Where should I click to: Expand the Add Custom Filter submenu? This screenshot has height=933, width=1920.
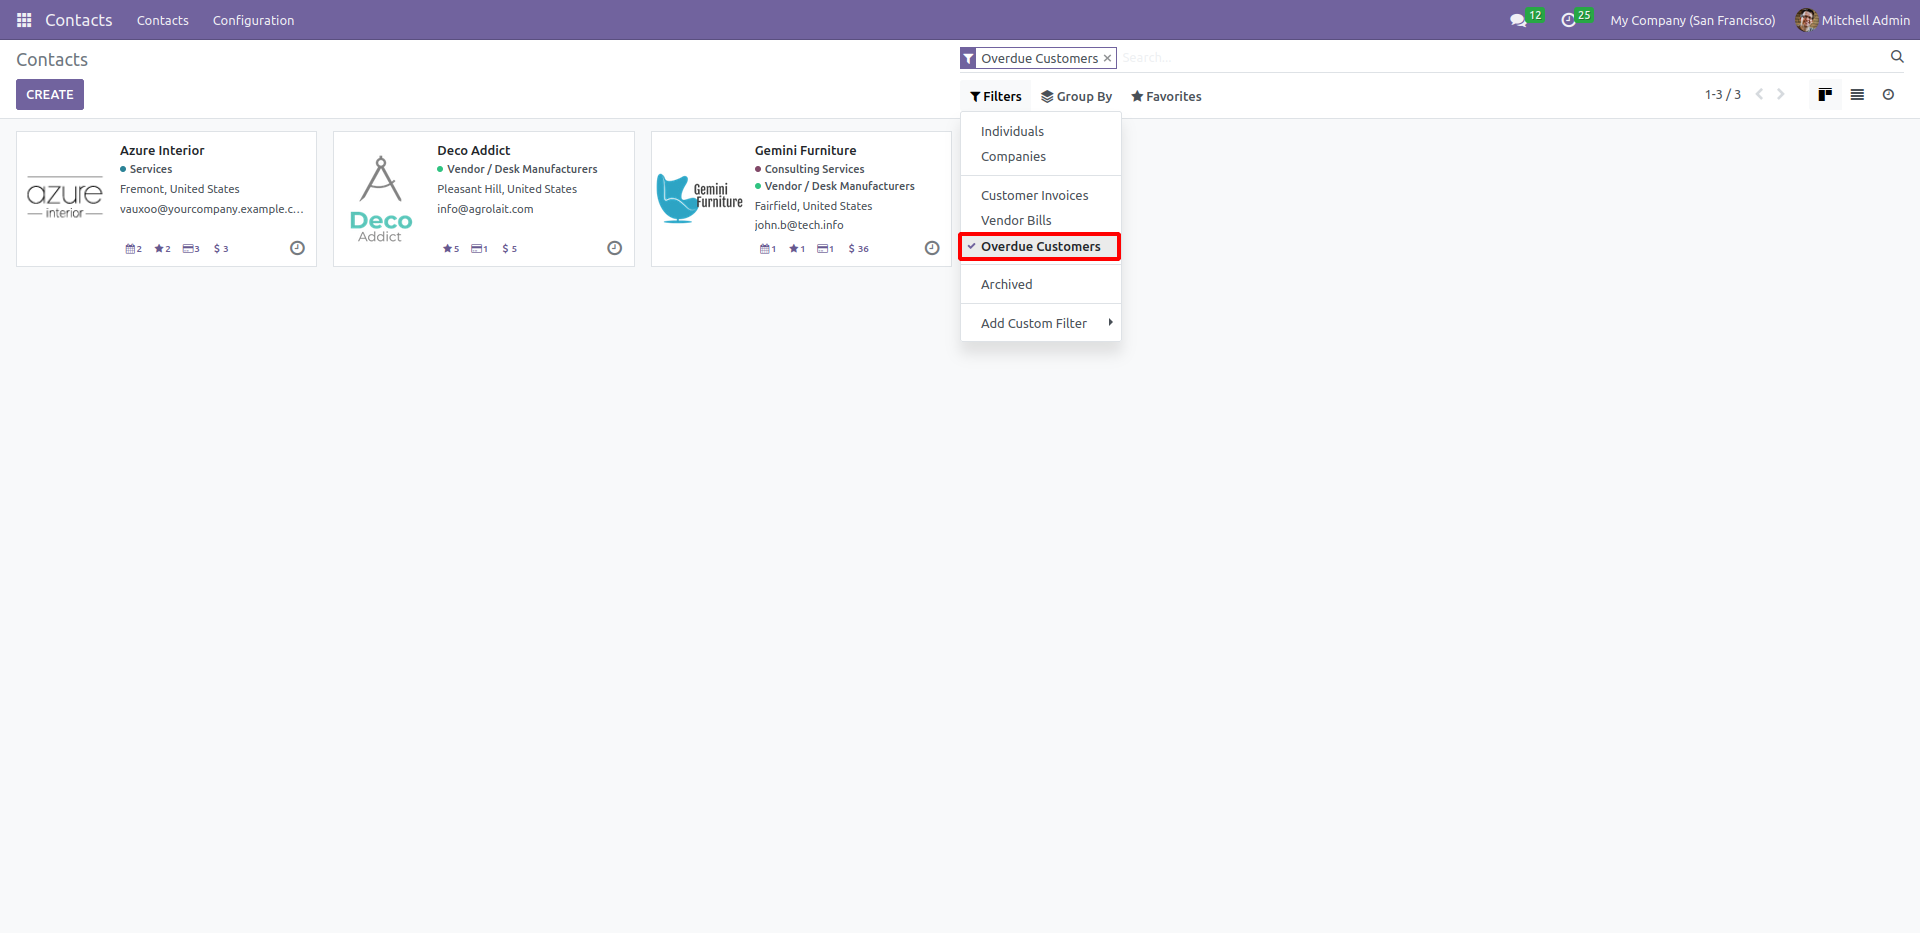pos(1040,324)
